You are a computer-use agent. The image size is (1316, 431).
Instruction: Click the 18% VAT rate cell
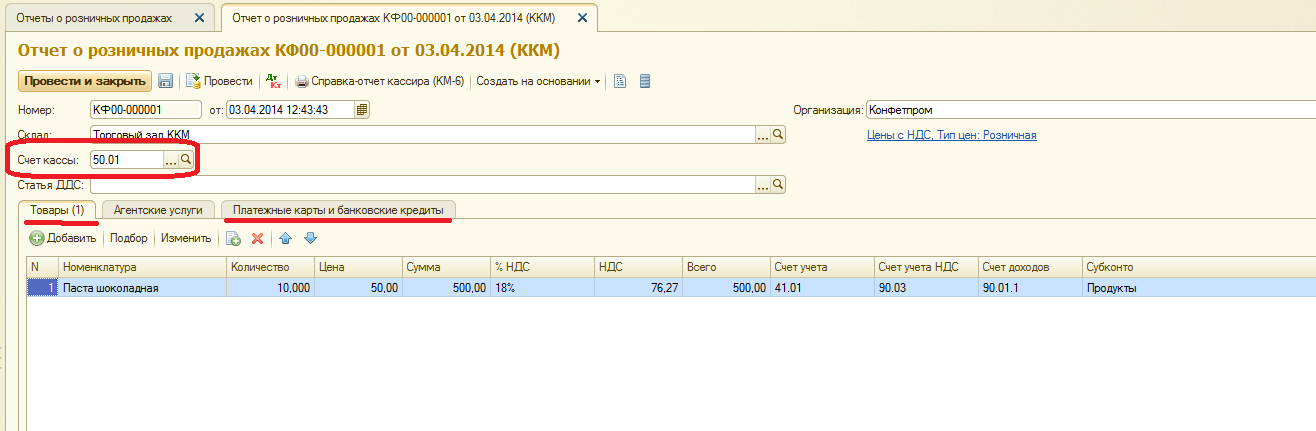pos(541,287)
